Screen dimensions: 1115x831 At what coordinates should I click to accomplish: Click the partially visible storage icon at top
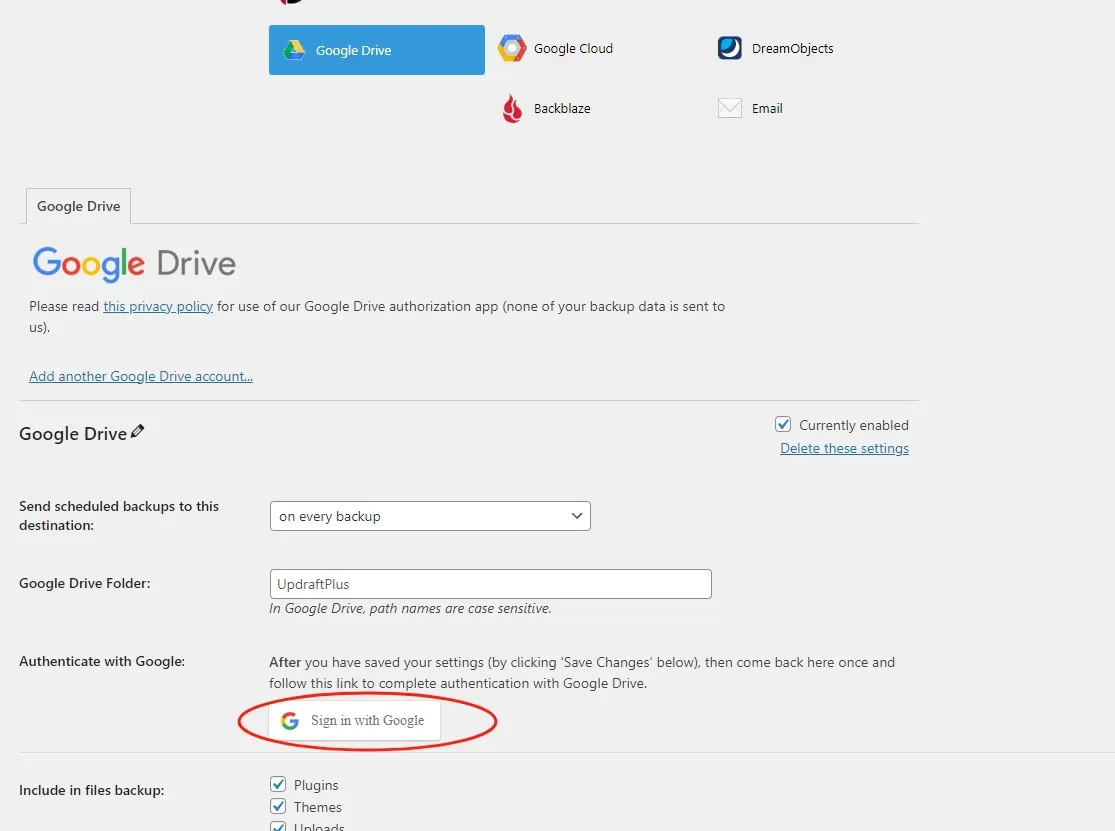pyautogui.click(x=290, y=2)
